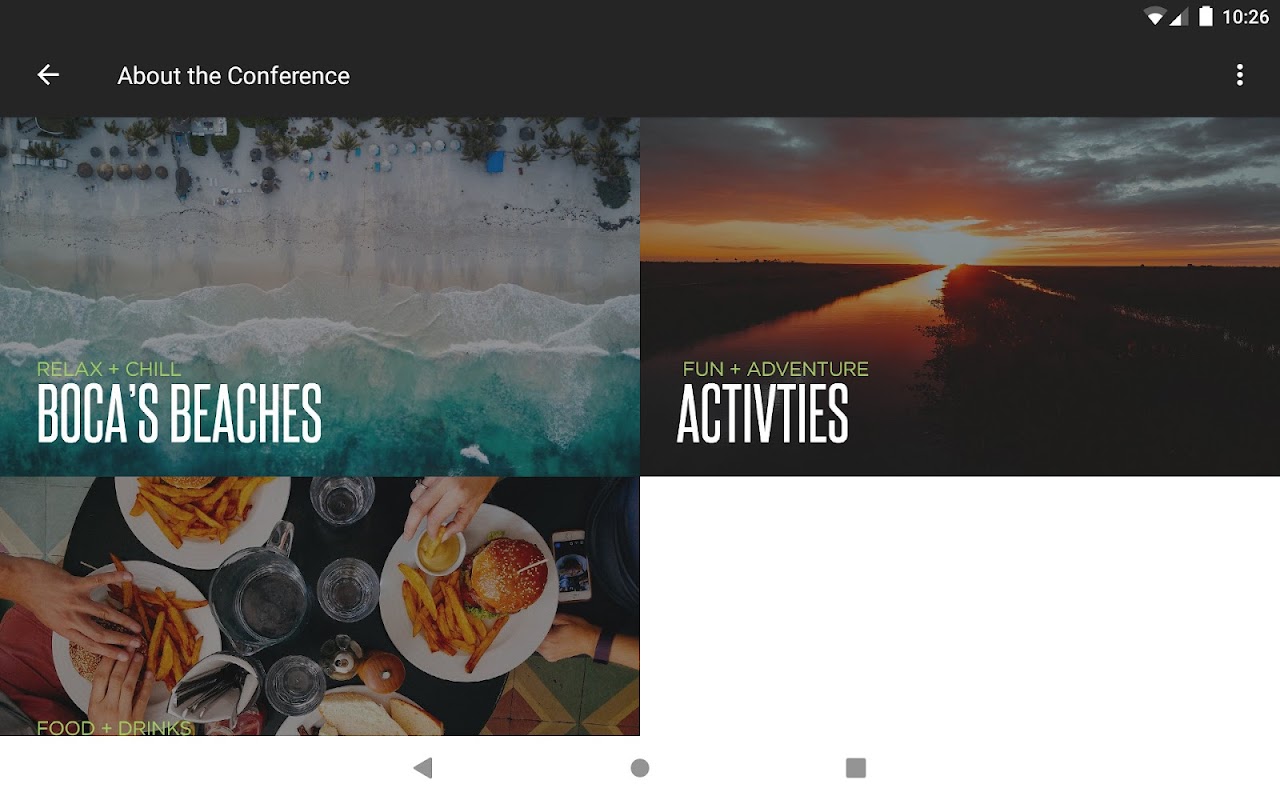Tap the Android back triangle button
The width and height of the screenshot is (1280, 800).
coord(423,768)
